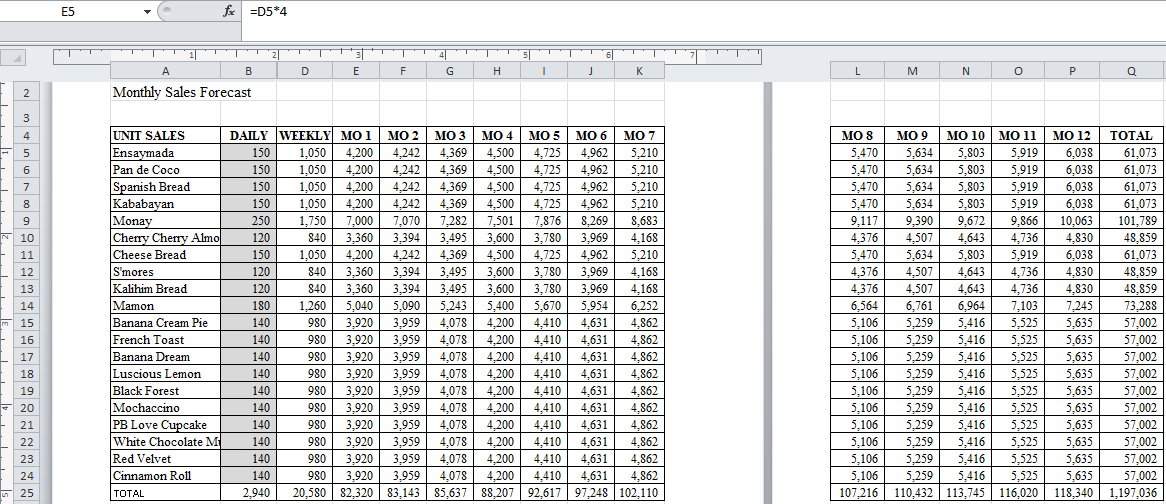Click the MO 8 header cell
The height and width of the screenshot is (504, 1166).
tap(857, 136)
